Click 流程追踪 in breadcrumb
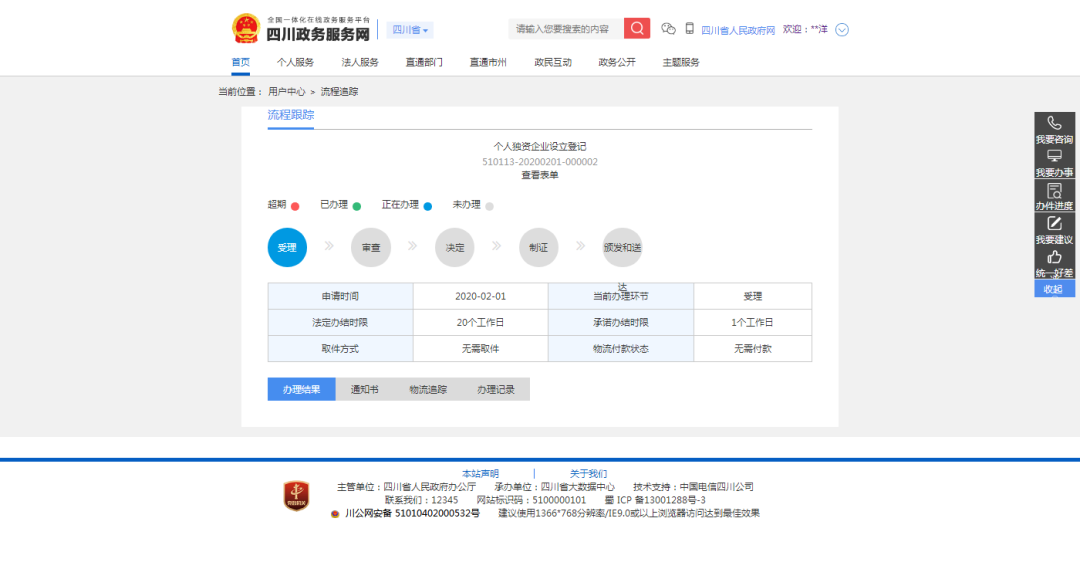The height and width of the screenshot is (569, 1080). pos(339,92)
